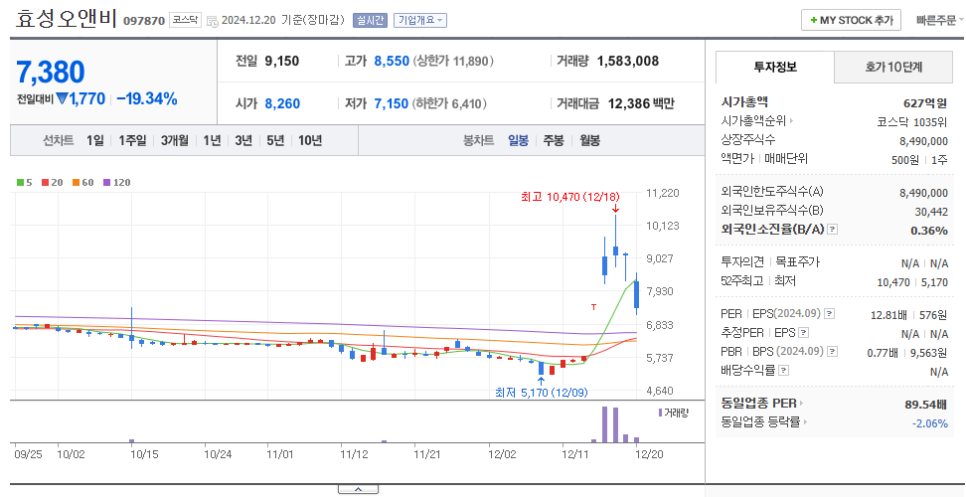Open the 외국인소진율(B/A) help question mark
Screen dimensions: 966x497
point(832,229)
